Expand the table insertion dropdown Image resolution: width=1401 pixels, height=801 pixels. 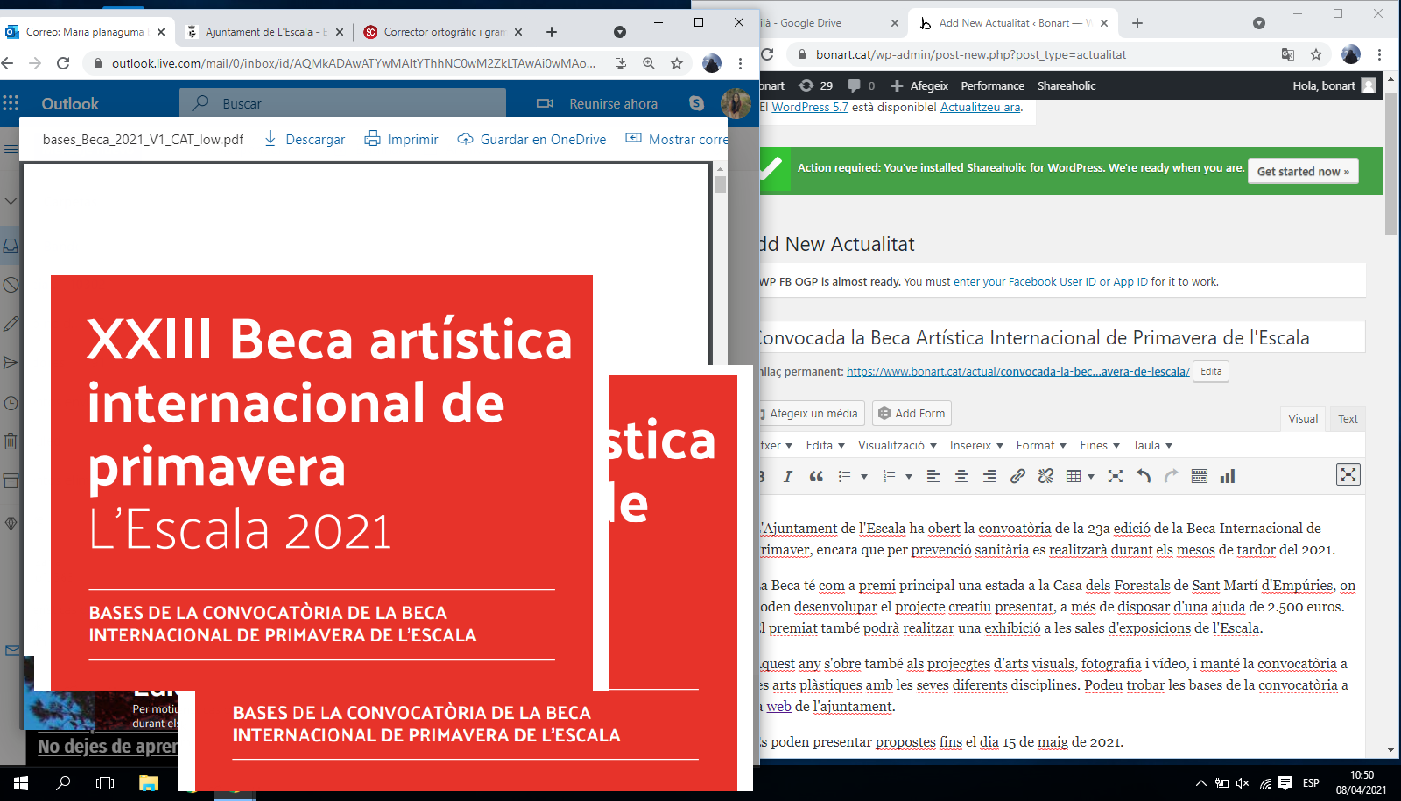(x=1090, y=475)
